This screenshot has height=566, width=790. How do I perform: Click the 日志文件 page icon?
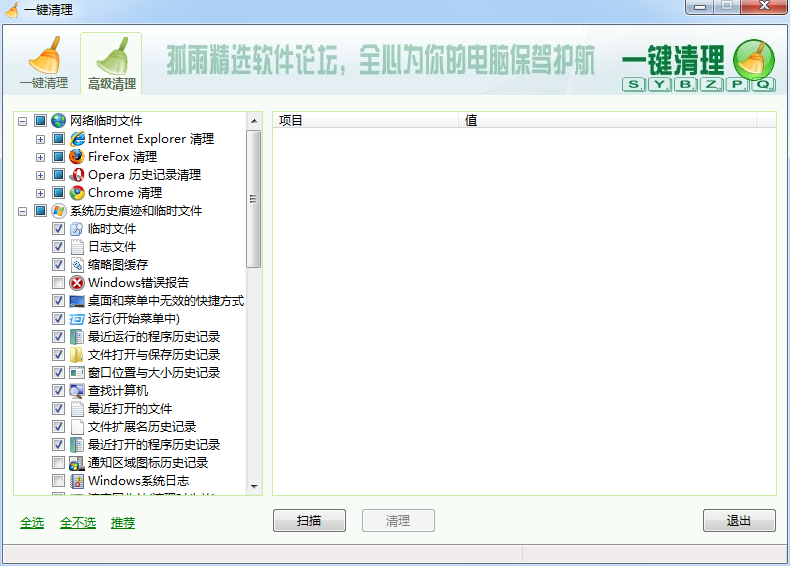(77, 246)
